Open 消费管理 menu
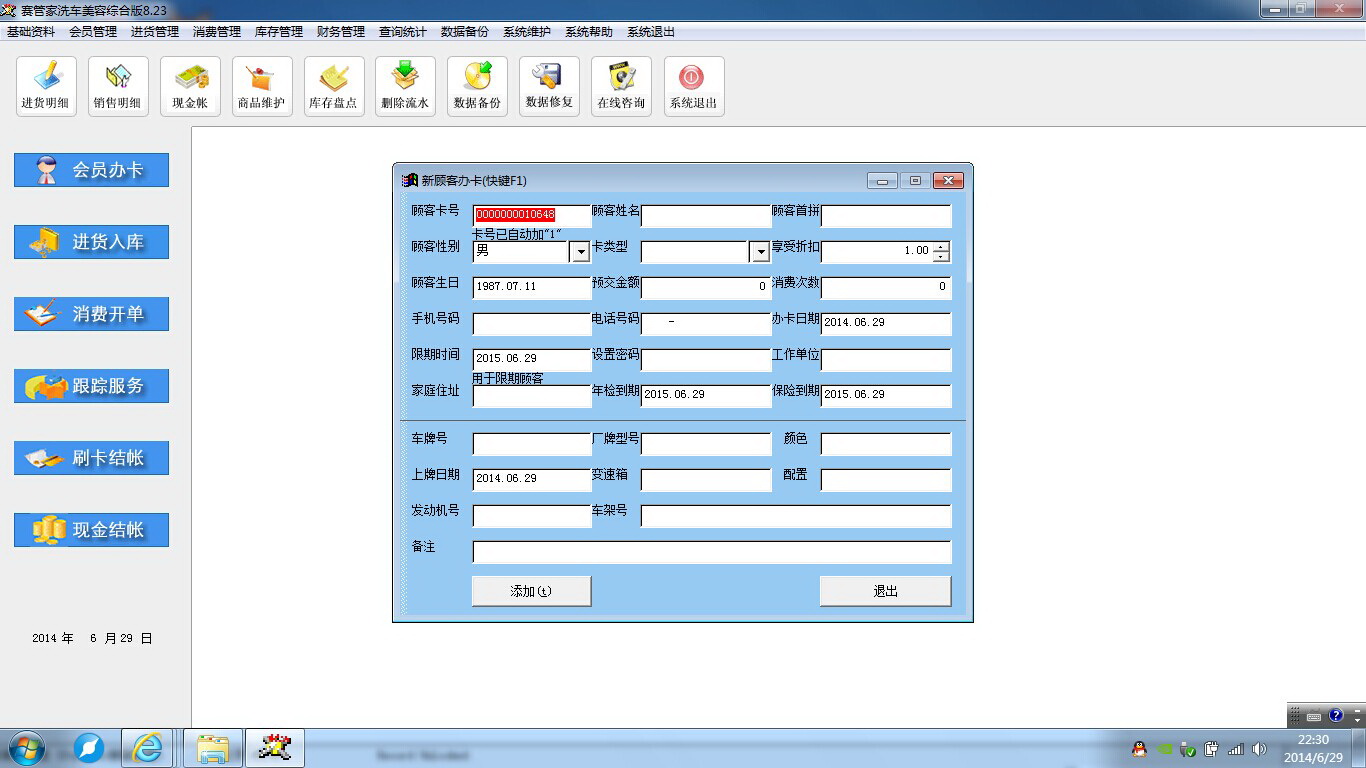The height and width of the screenshot is (768, 1366). point(217,32)
